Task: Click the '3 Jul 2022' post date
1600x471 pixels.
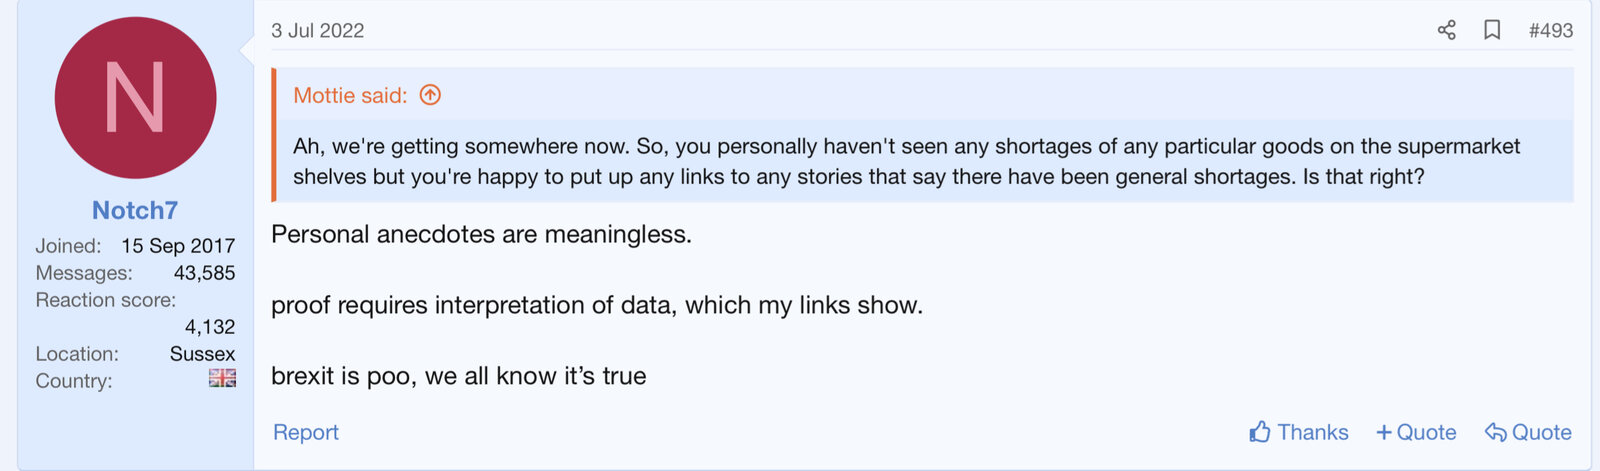Action: [x=318, y=30]
